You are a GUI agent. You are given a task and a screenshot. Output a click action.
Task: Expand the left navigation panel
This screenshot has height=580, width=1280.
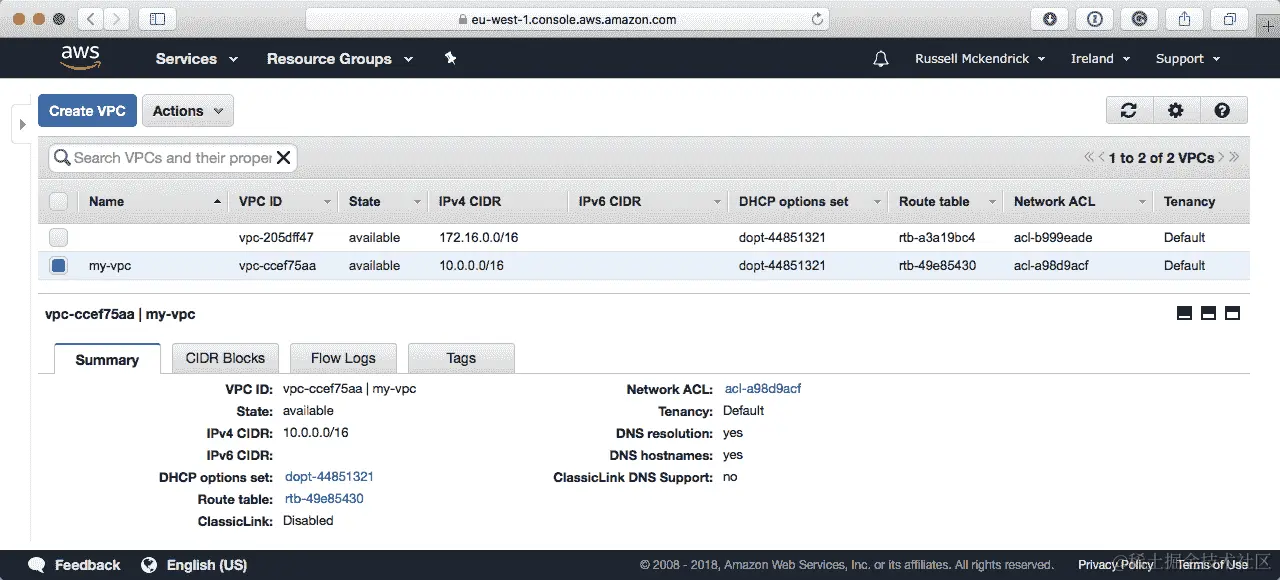point(22,124)
